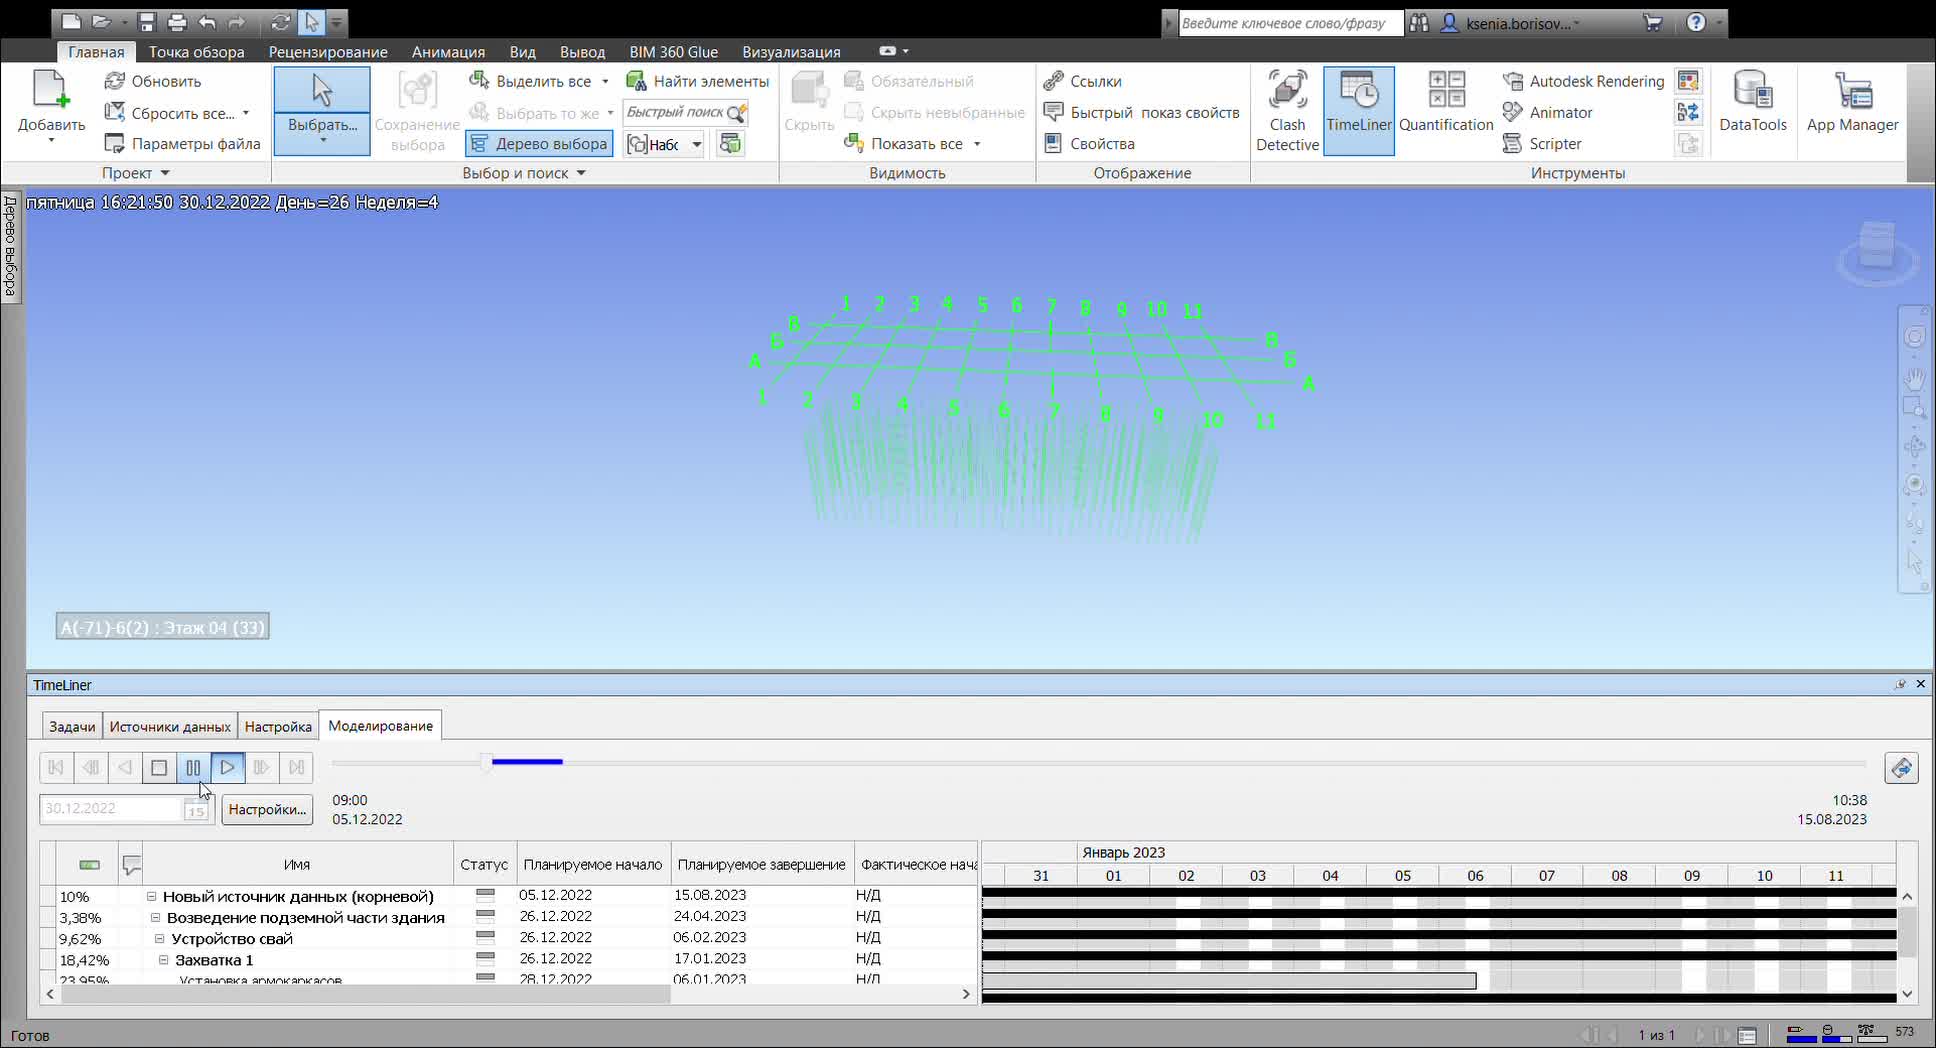Screen dimensions: 1936x1048
Task: Click the task table horizontal scrollbar
Action: point(366,993)
